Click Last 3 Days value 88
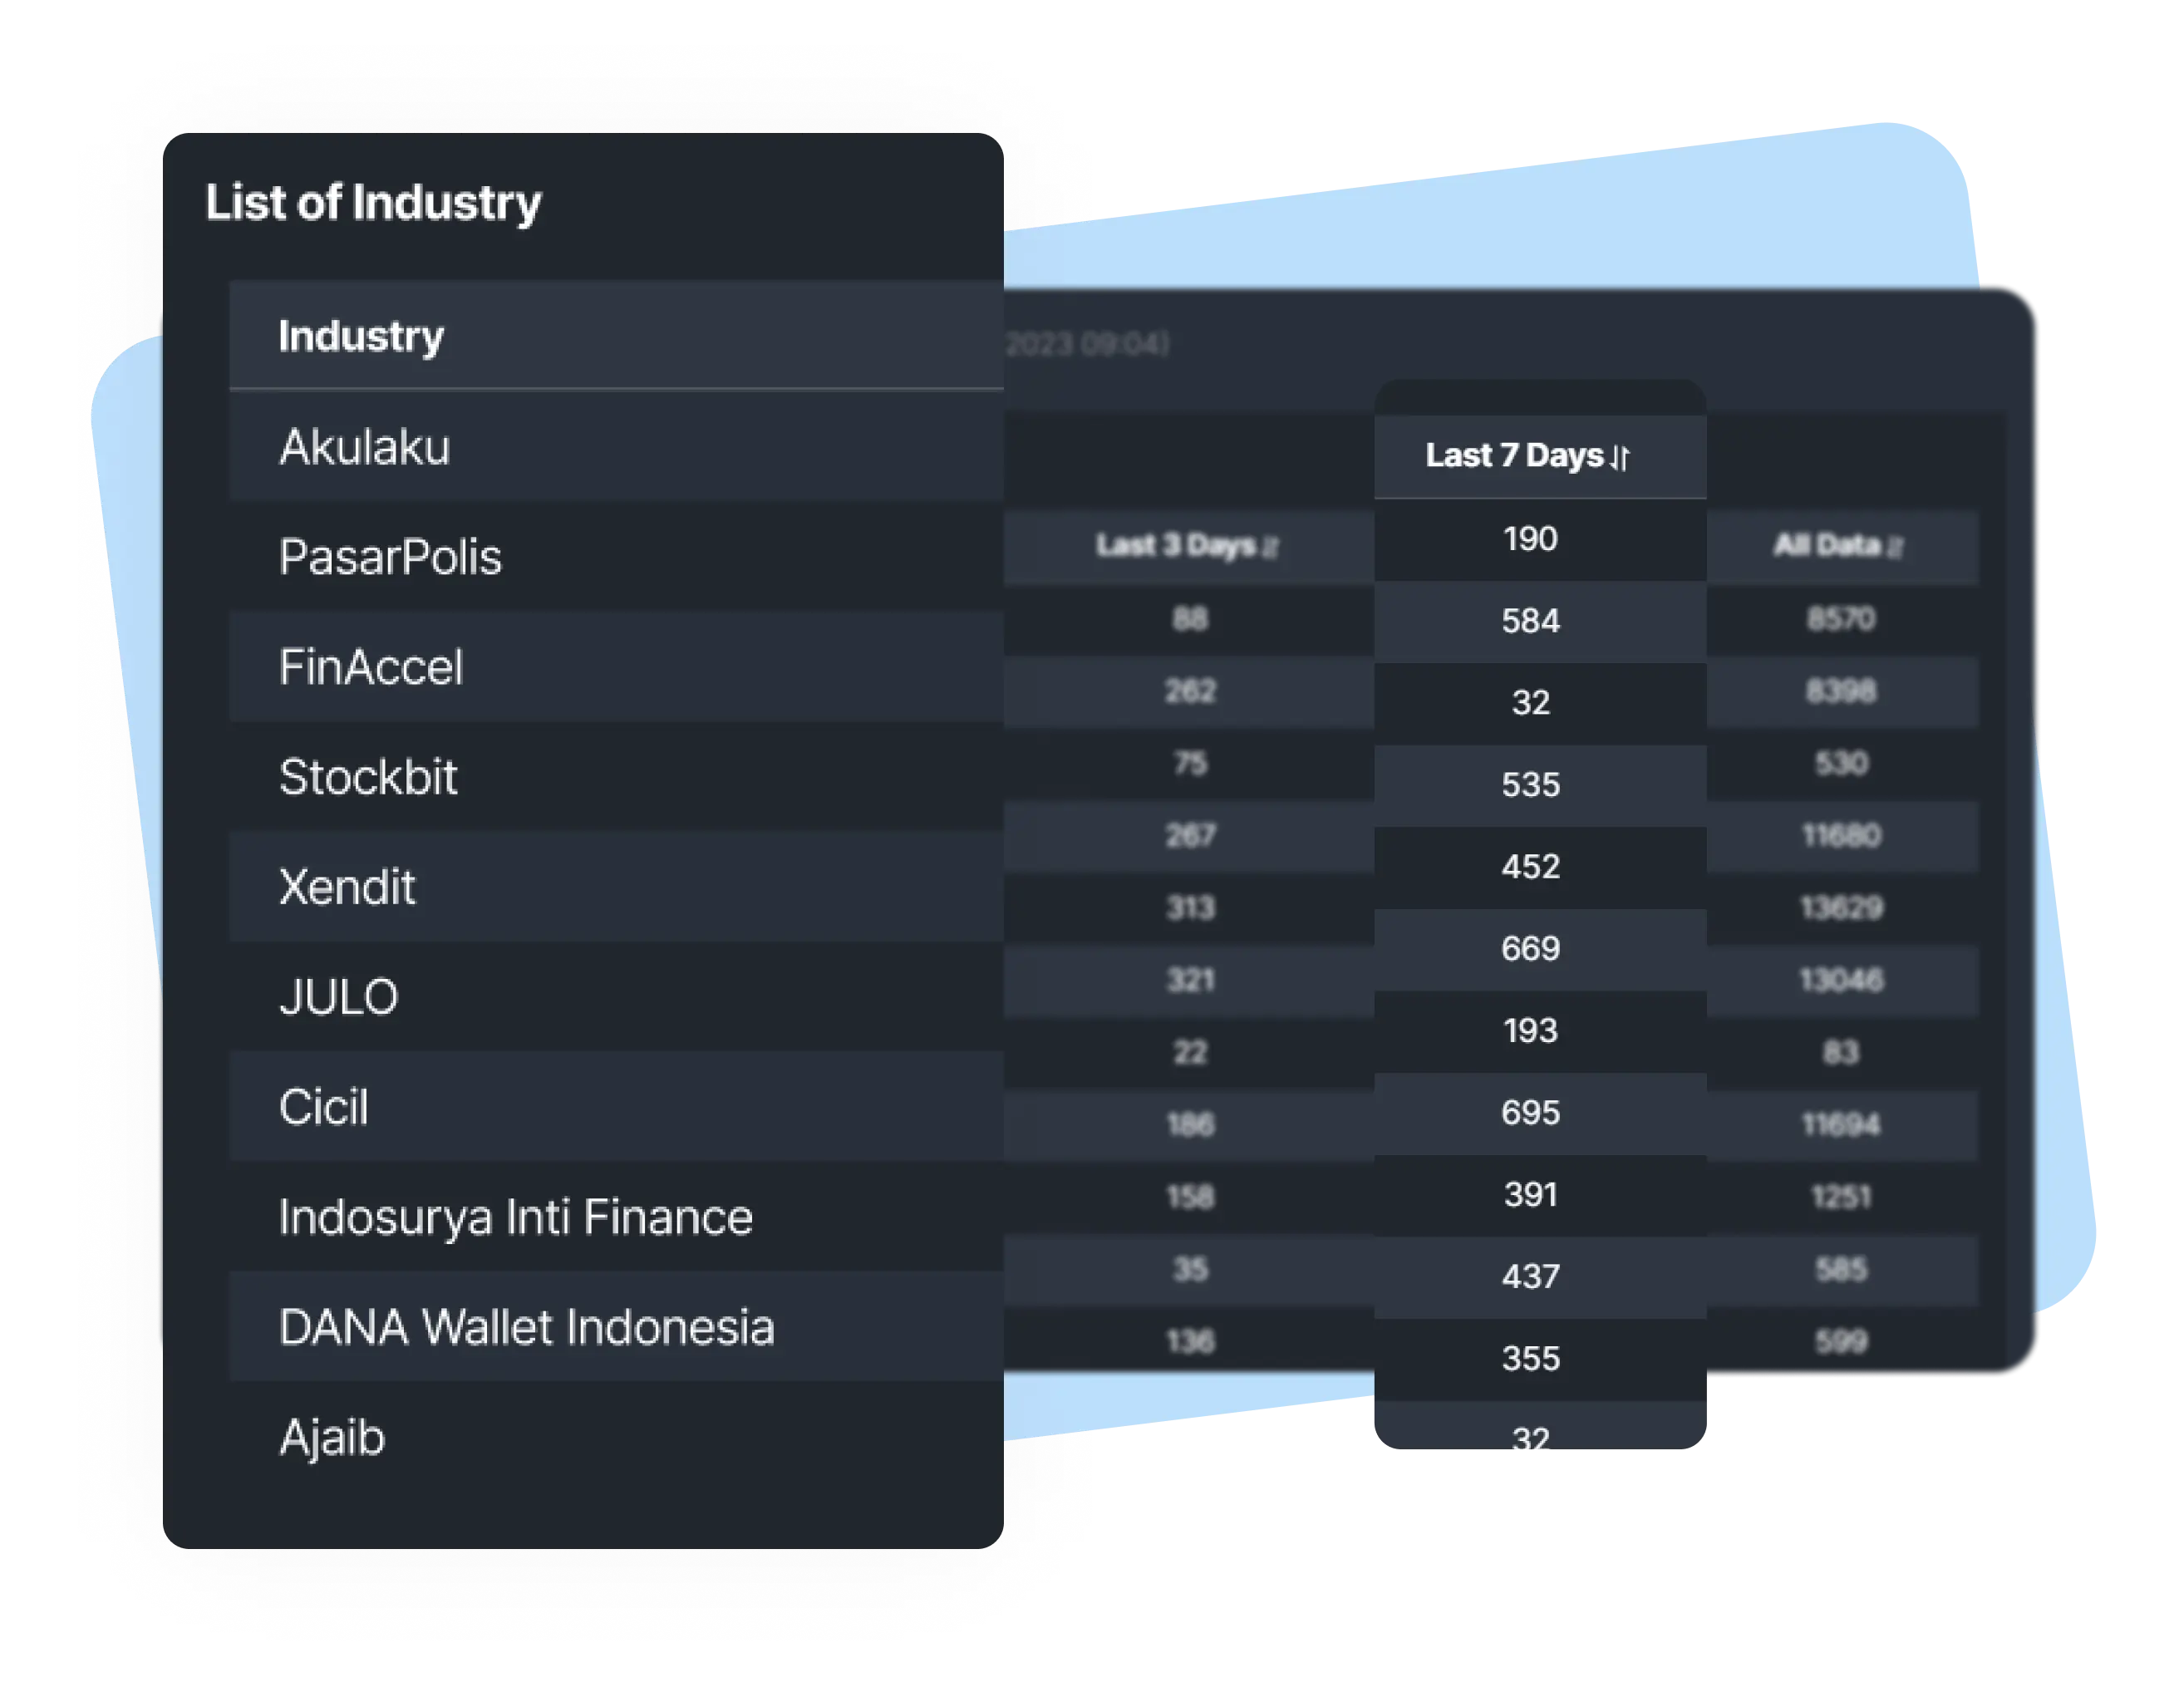 [1190, 620]
